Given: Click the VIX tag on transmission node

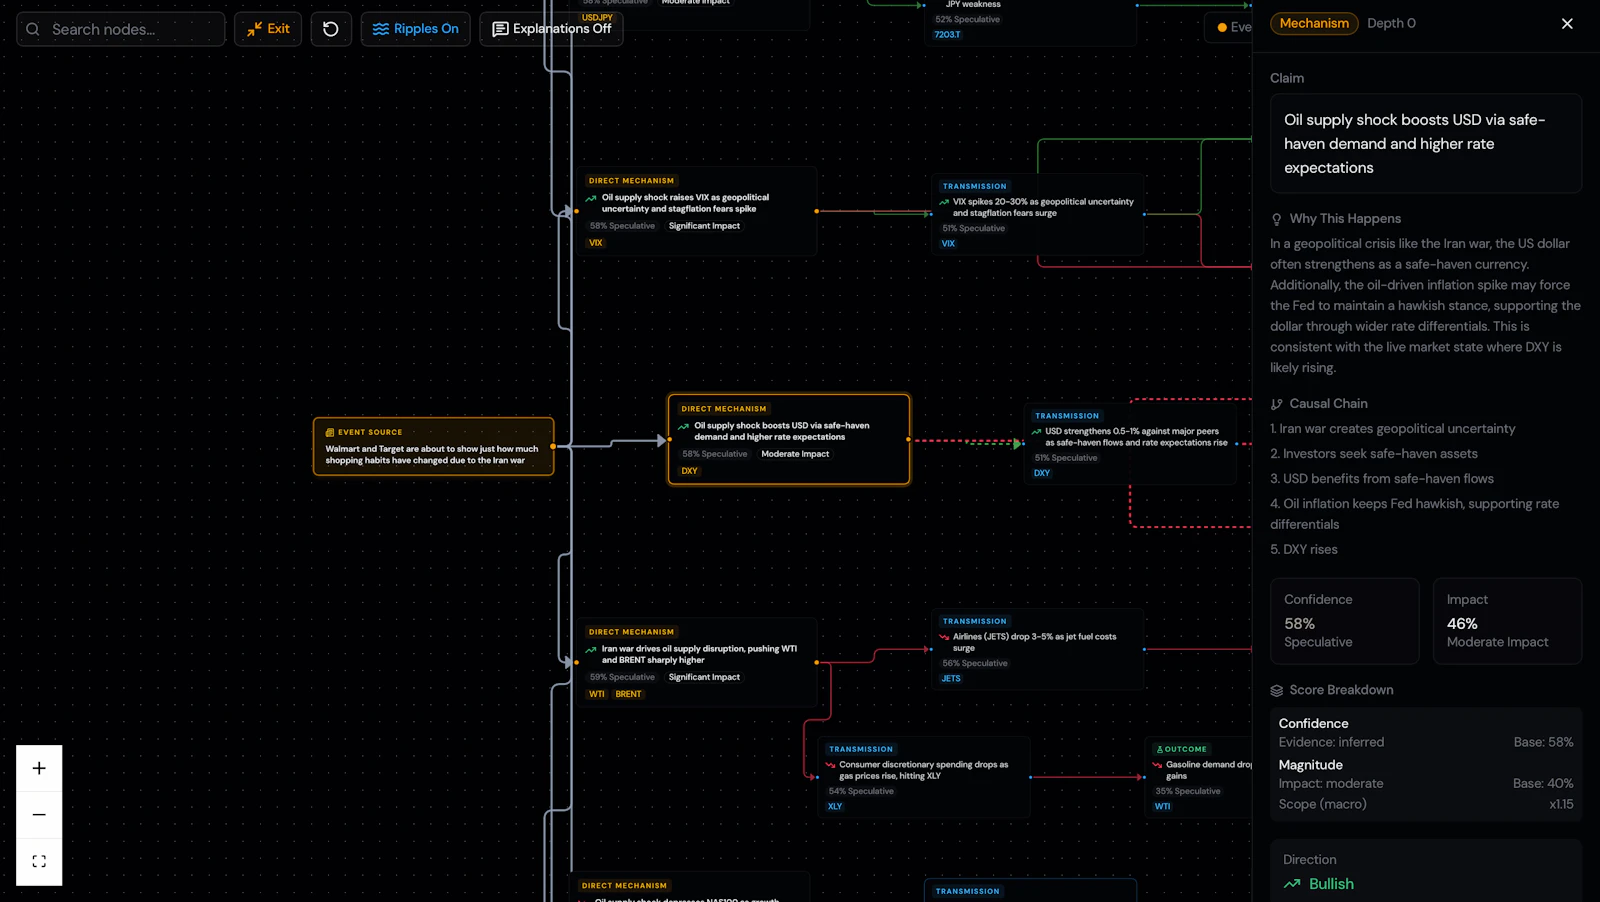Looking at the screenshot, I should [948, 243].
